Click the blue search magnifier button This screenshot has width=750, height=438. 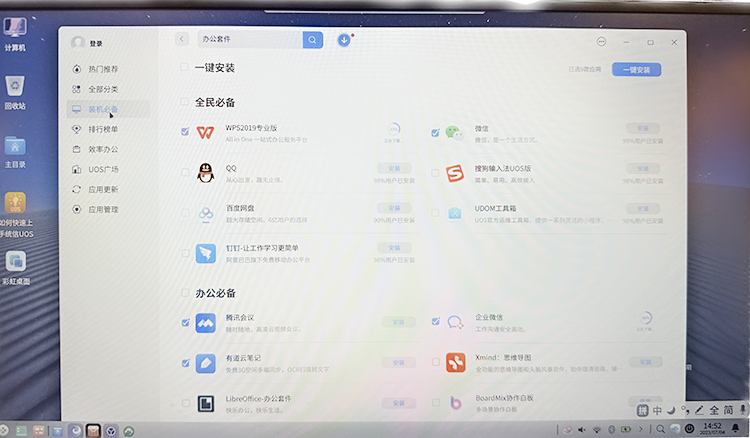click(313, 40)
